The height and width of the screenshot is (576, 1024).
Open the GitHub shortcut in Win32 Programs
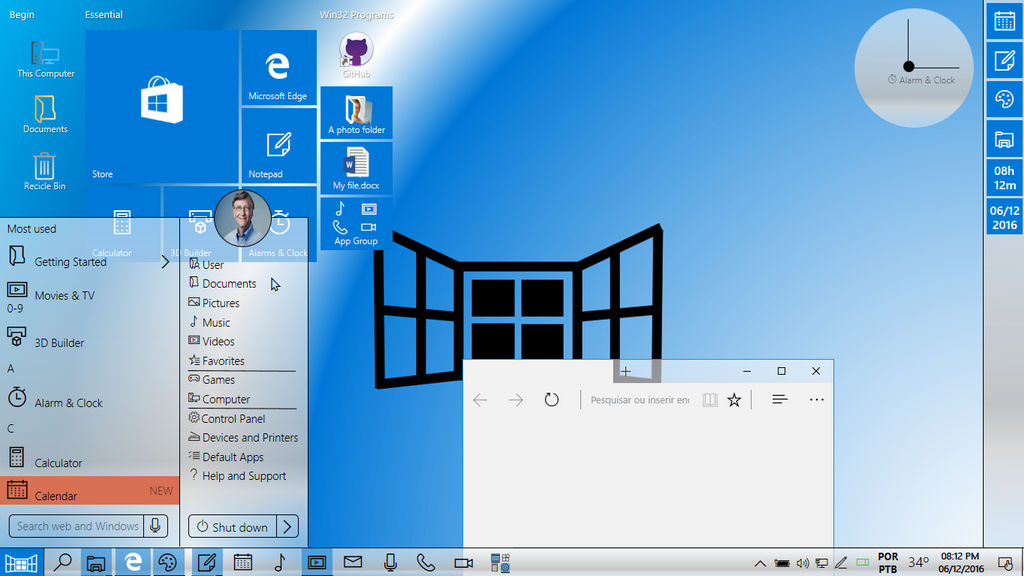tap(357, 56)
